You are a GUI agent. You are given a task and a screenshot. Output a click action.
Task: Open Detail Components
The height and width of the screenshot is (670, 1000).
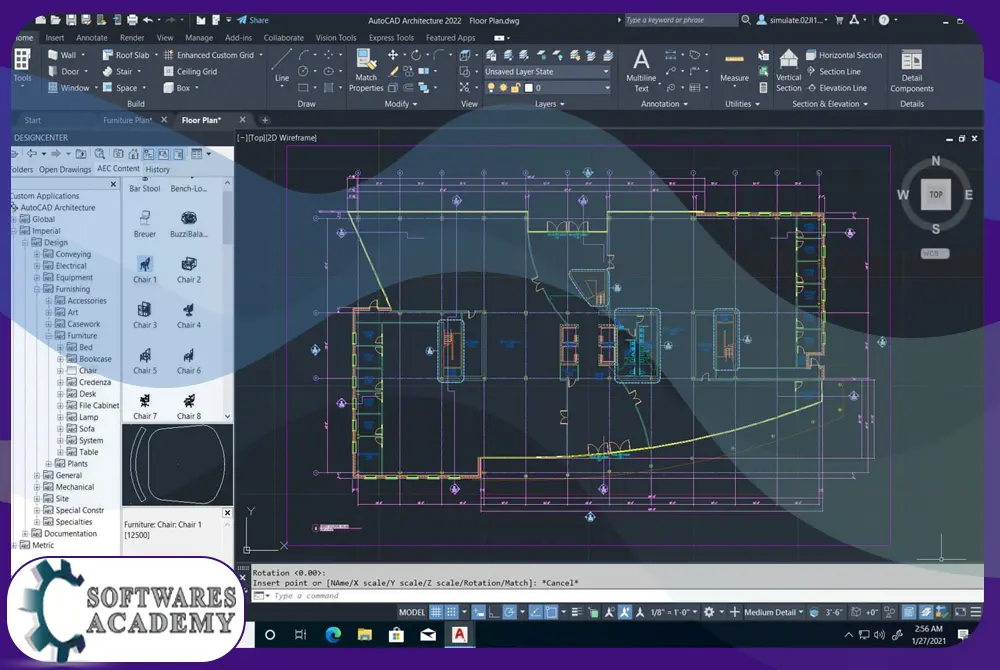[911, 71]
